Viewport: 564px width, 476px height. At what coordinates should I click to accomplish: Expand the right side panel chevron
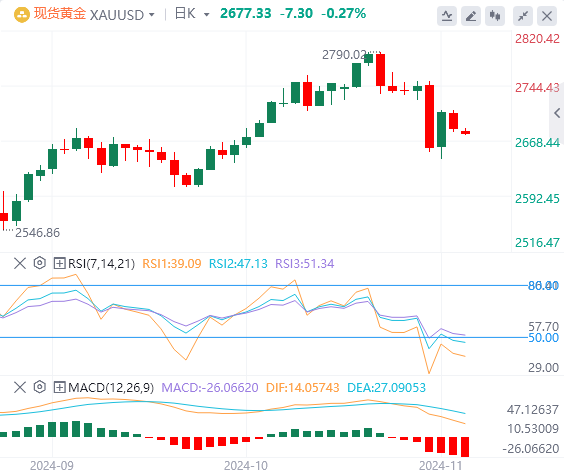557,113
